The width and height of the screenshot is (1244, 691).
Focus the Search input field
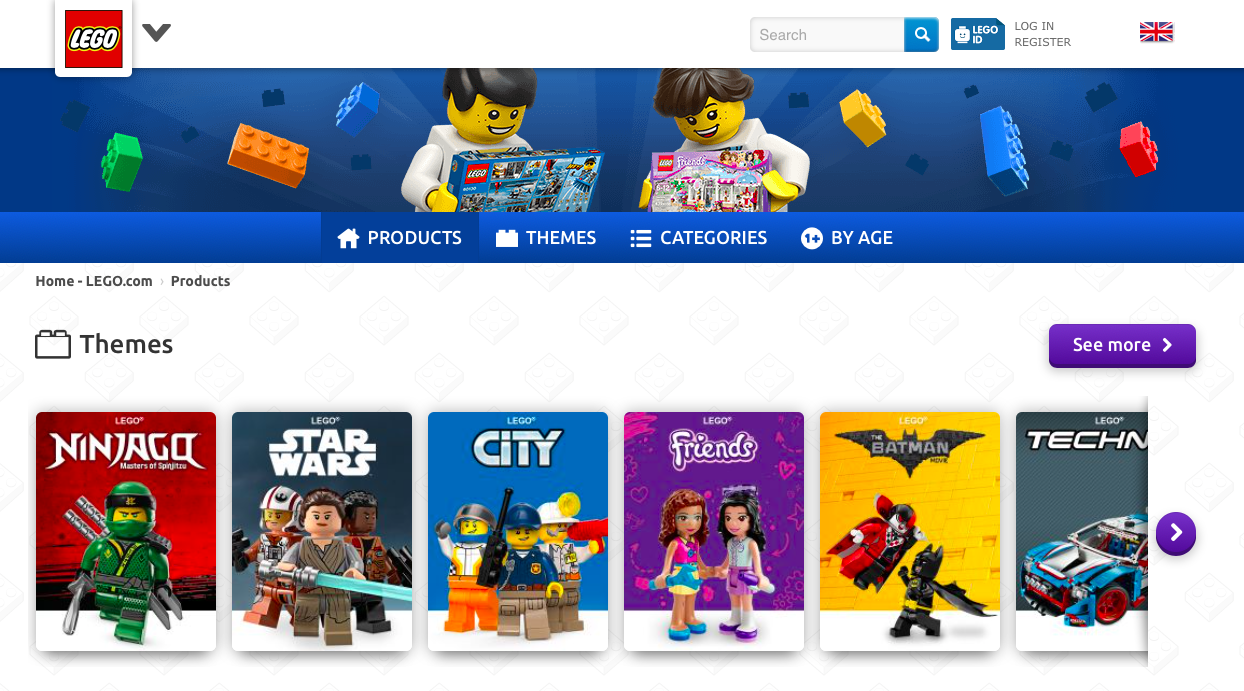[828, 35]
